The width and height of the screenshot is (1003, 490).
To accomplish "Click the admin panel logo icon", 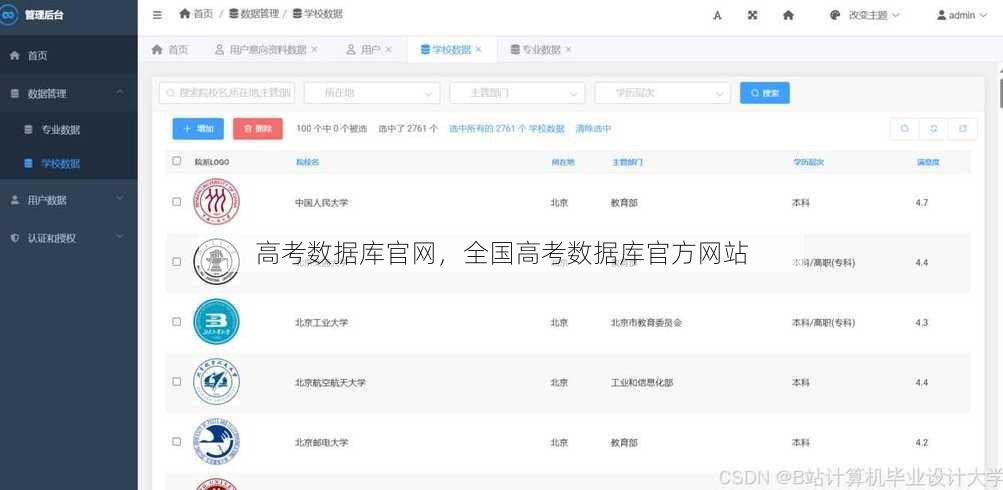I will (9, 15).
